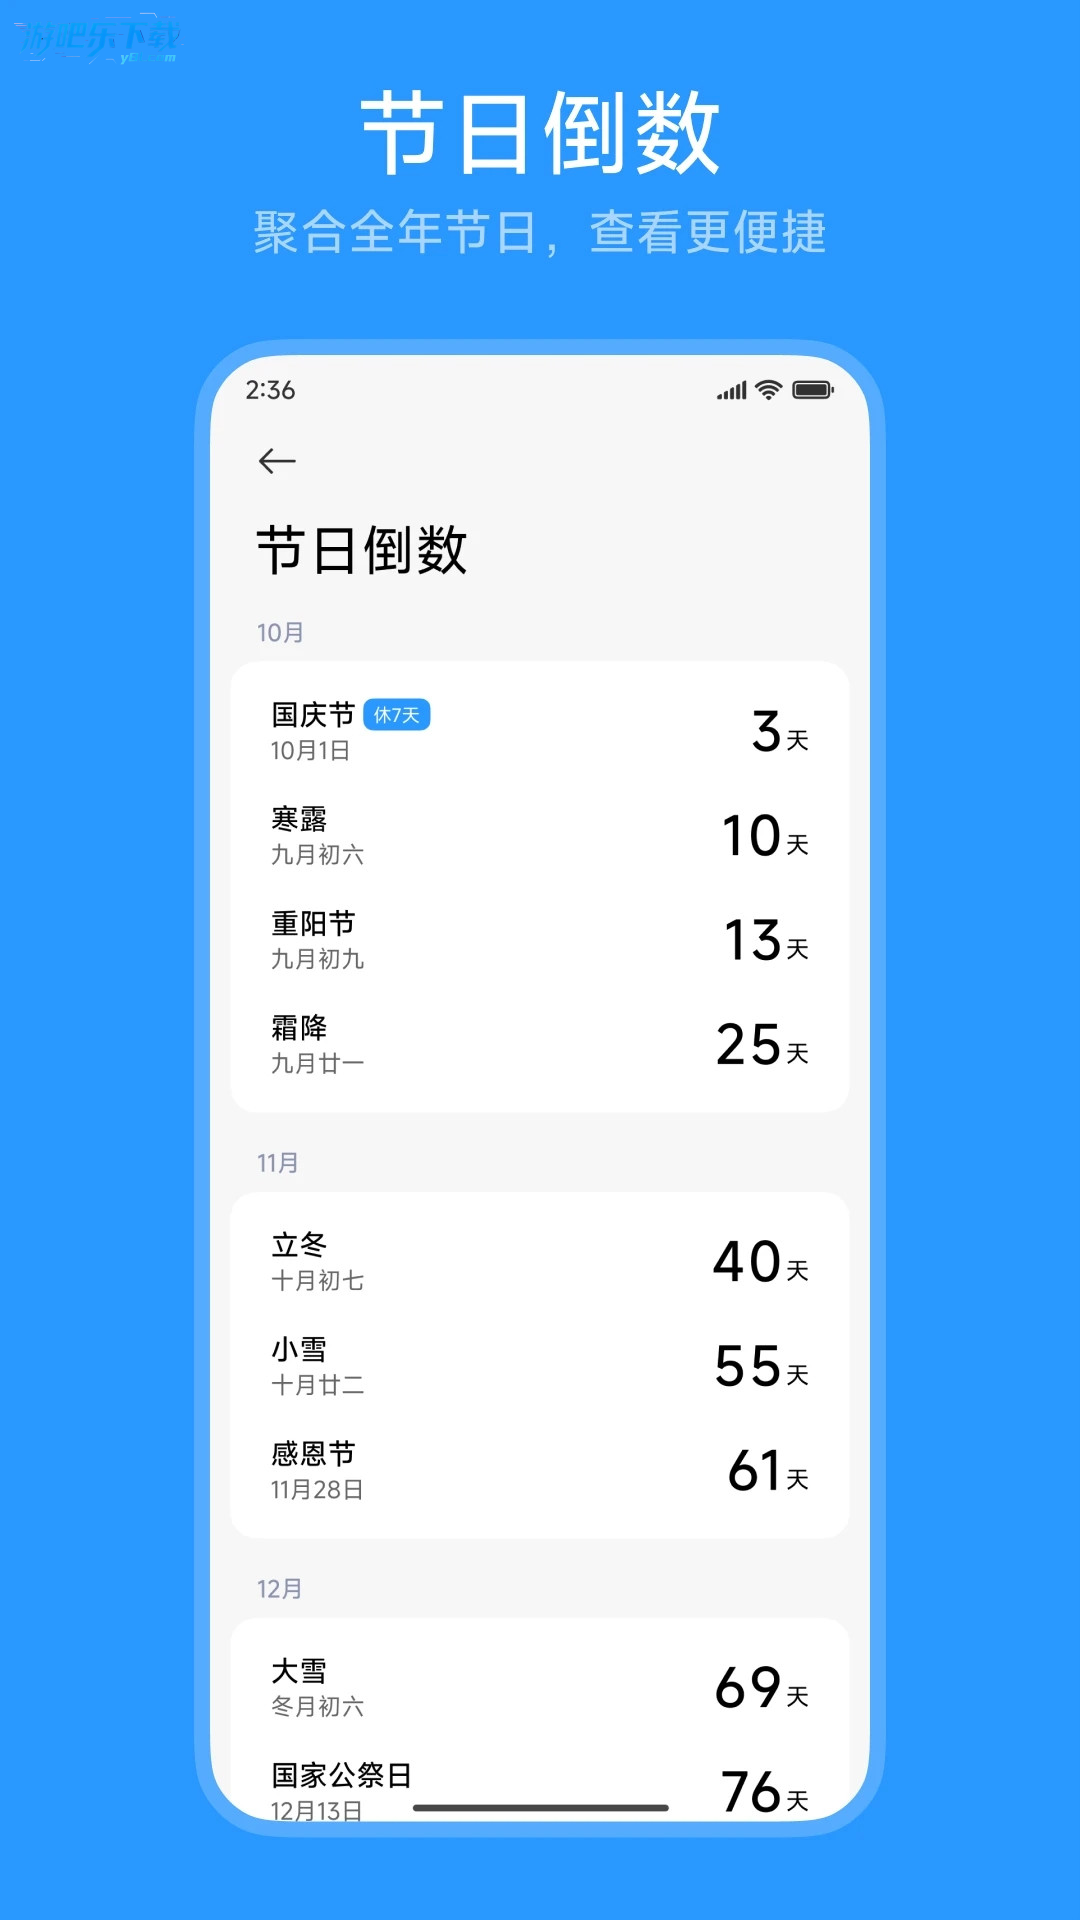Select the 霜降 list item

point(540,1045)
